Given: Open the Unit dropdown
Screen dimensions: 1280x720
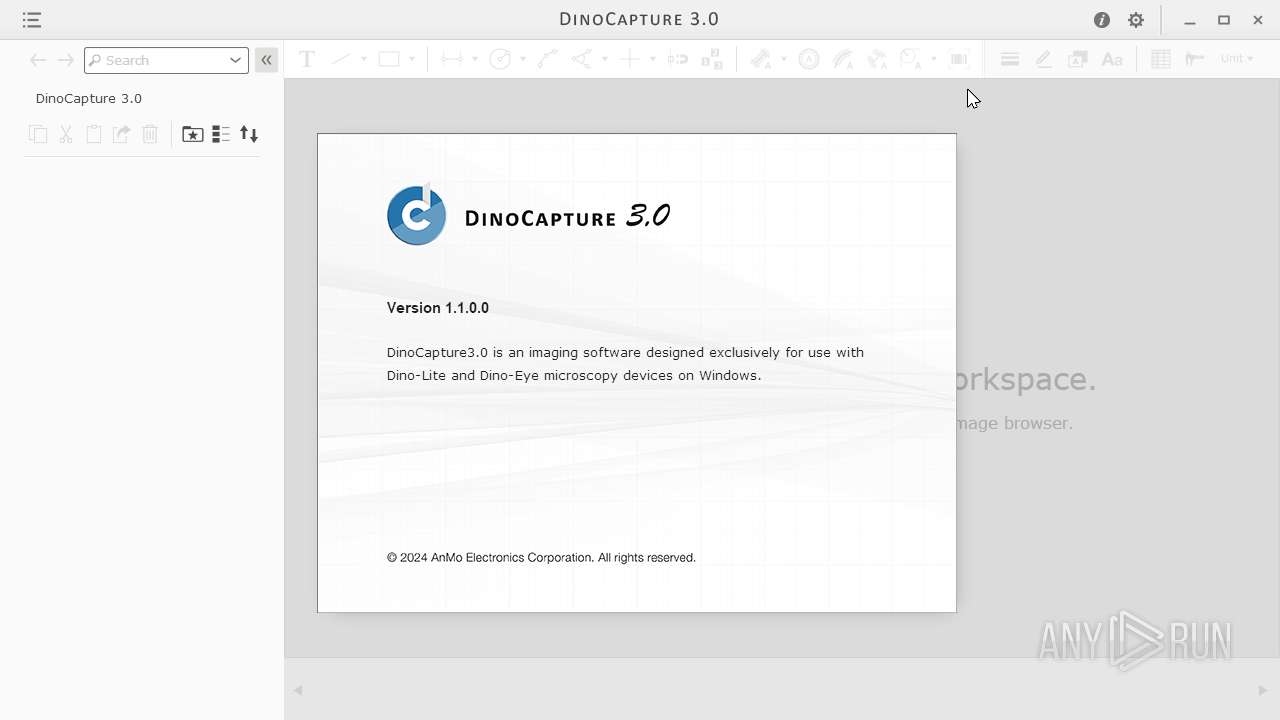Looking at the screenshot, I should (x=1237, y=59).
